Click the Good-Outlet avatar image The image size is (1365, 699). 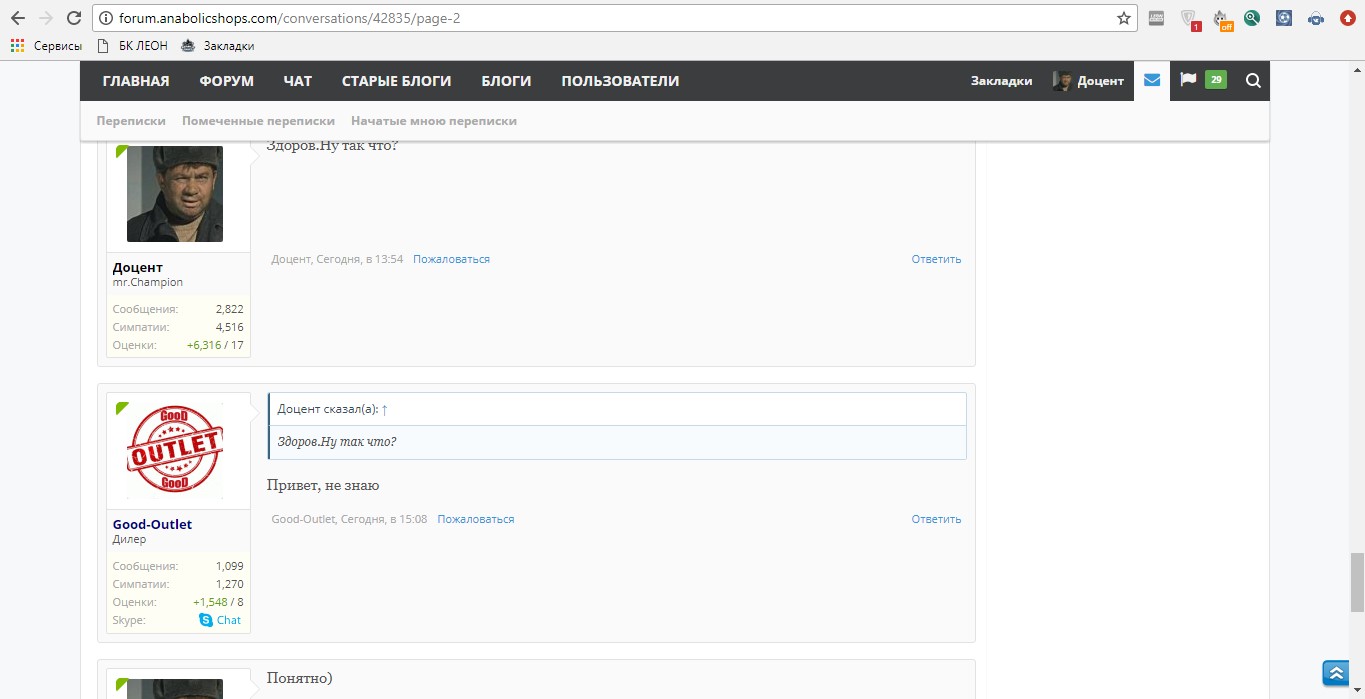[175, 449]
